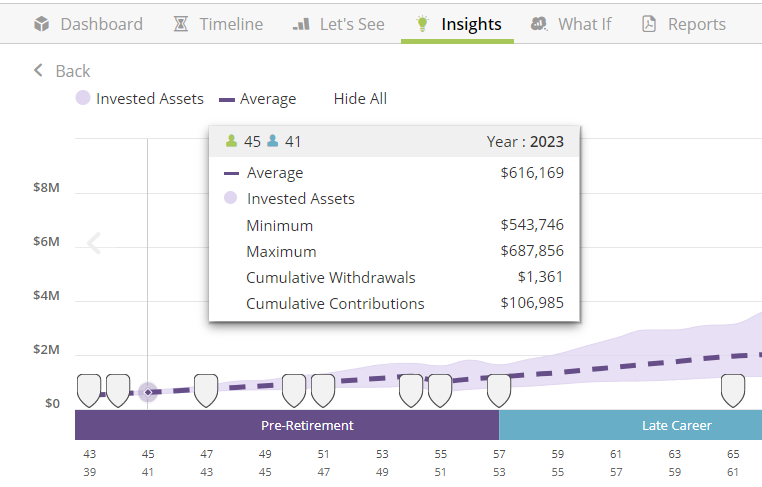This screenshot has width=762, height=487.
Task: Click the Timeline hourglass icon
Action: tap(180, 24)
